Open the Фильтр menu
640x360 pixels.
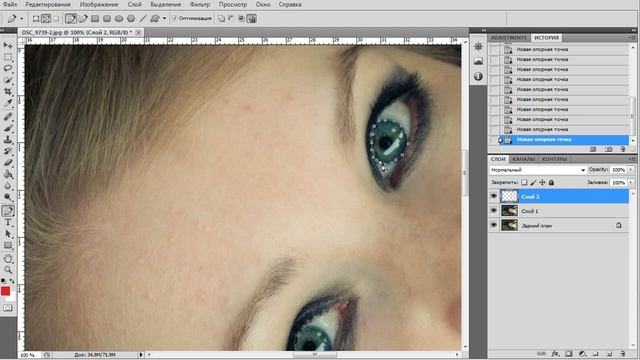200,4
